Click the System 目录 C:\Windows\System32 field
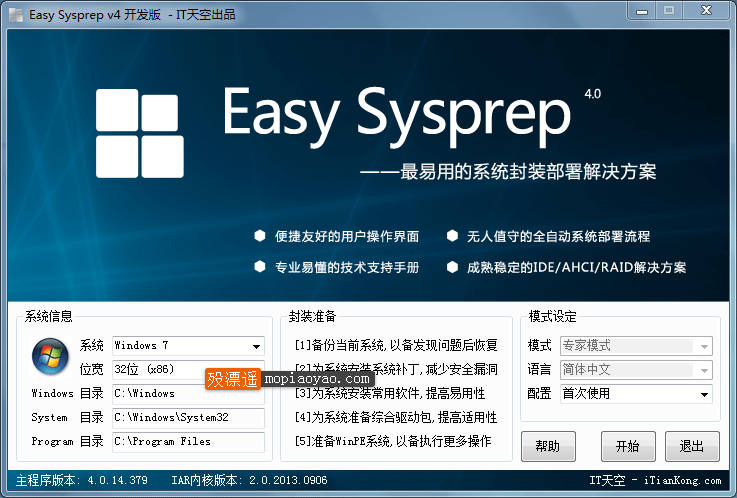The image size is (737, 498). tap(188, 418)
